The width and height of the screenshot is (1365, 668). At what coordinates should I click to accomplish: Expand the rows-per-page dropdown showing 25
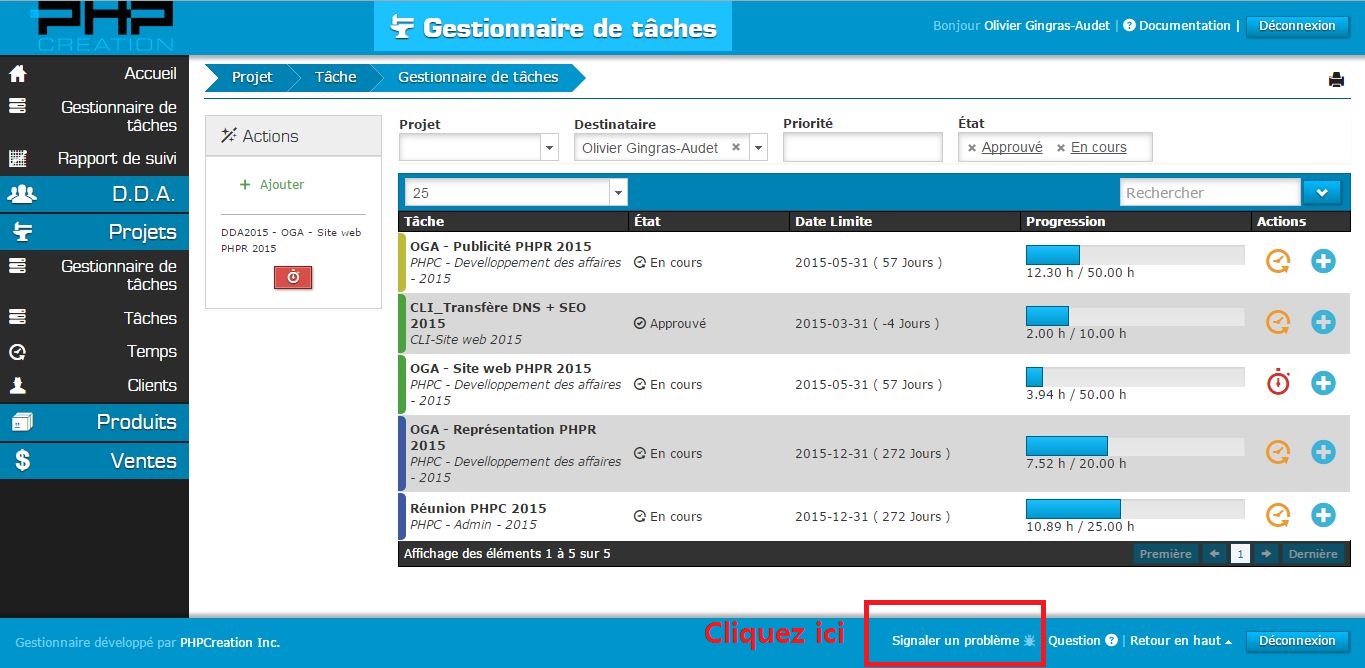pos(618,193)
